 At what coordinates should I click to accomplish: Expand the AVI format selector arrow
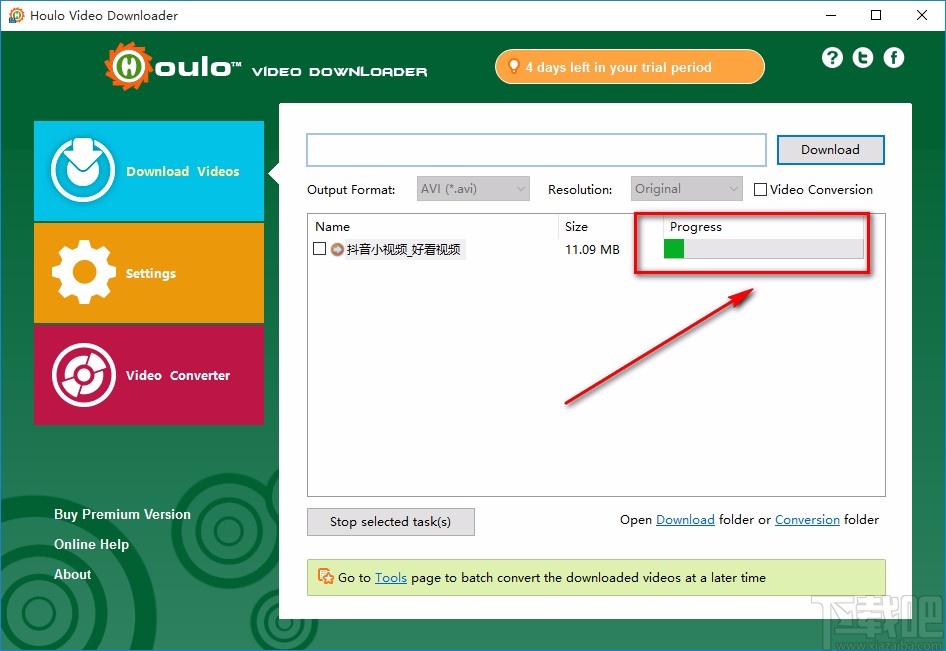[x=520, y=188]
